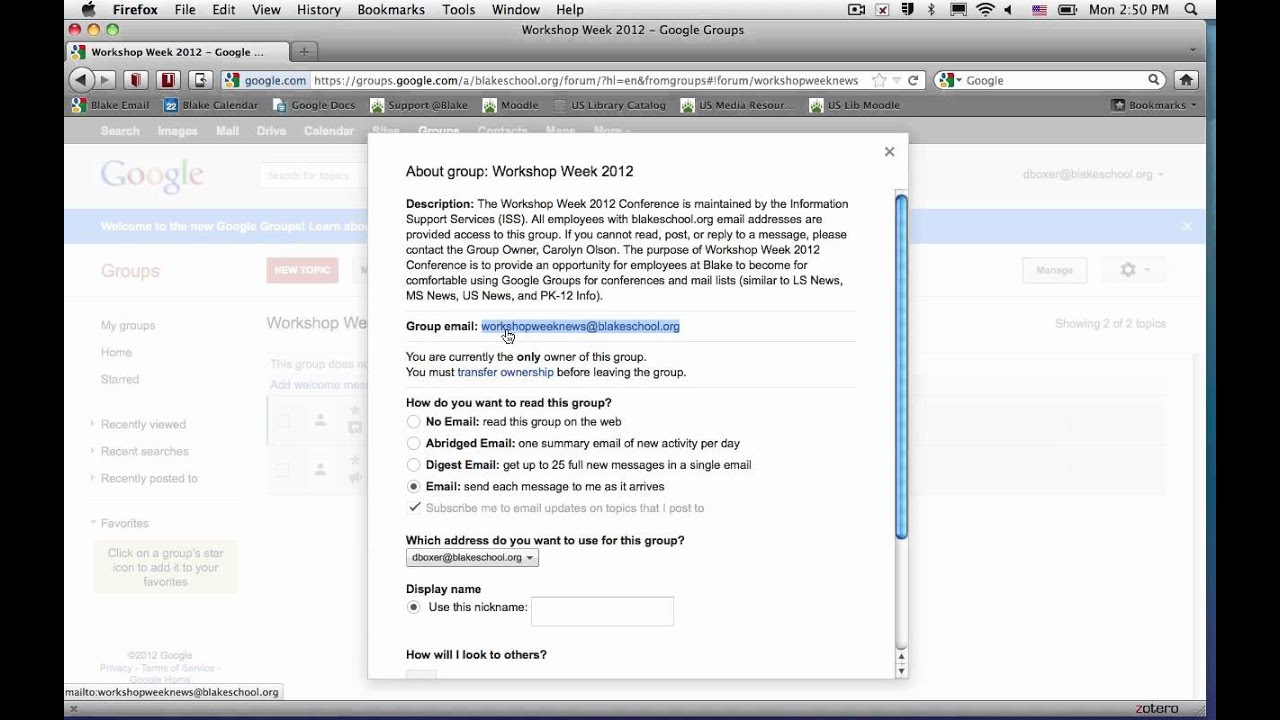Toggle Subscribe me to email updates checkbox
This screenshot has height=720, width=1280.
415,508
